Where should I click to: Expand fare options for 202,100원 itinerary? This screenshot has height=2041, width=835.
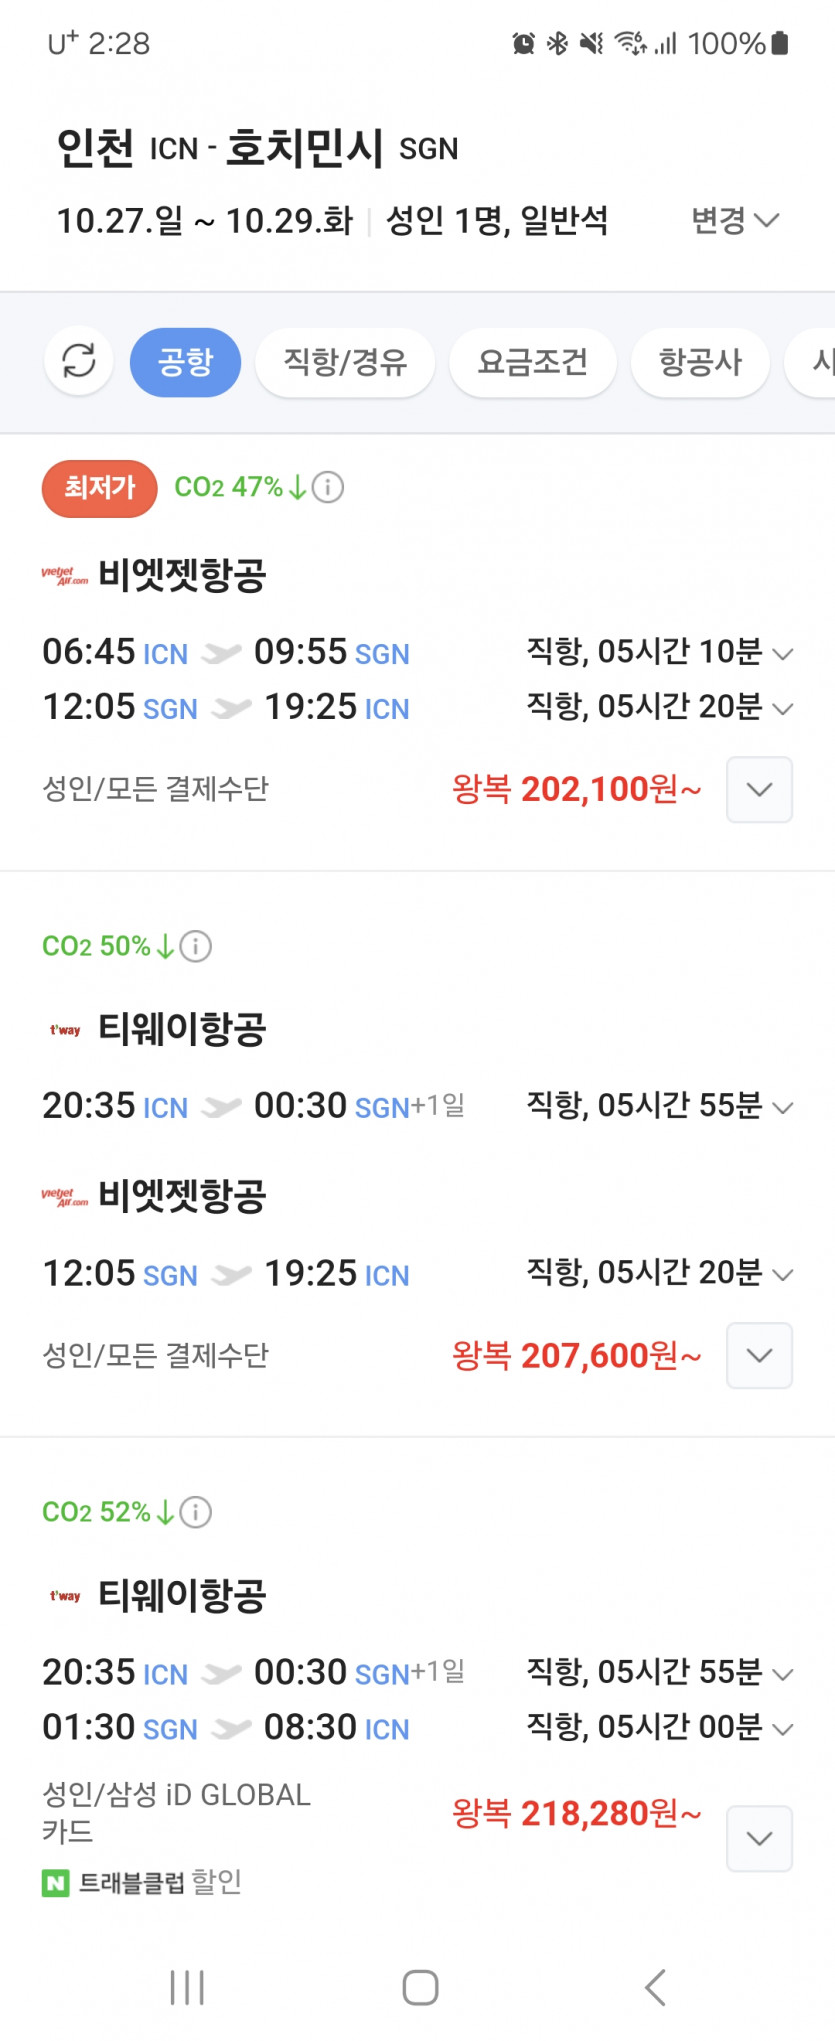click(x=759, y=790)
